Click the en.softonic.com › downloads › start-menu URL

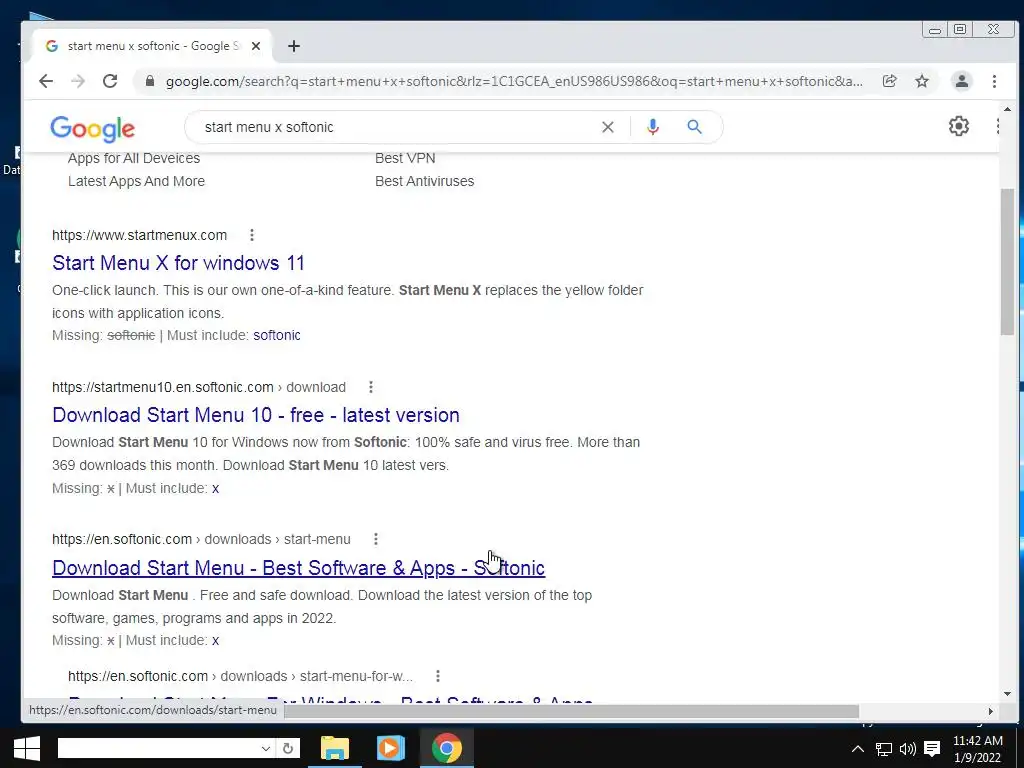click(x=201, y=539)
